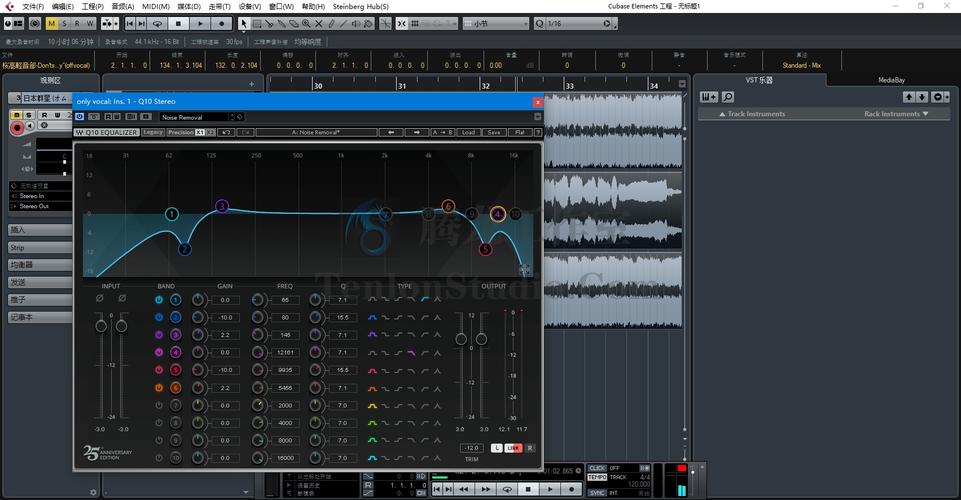
Task: Open the 文件(F) menu
Action: pyautogui.click(x=33, y=6)
